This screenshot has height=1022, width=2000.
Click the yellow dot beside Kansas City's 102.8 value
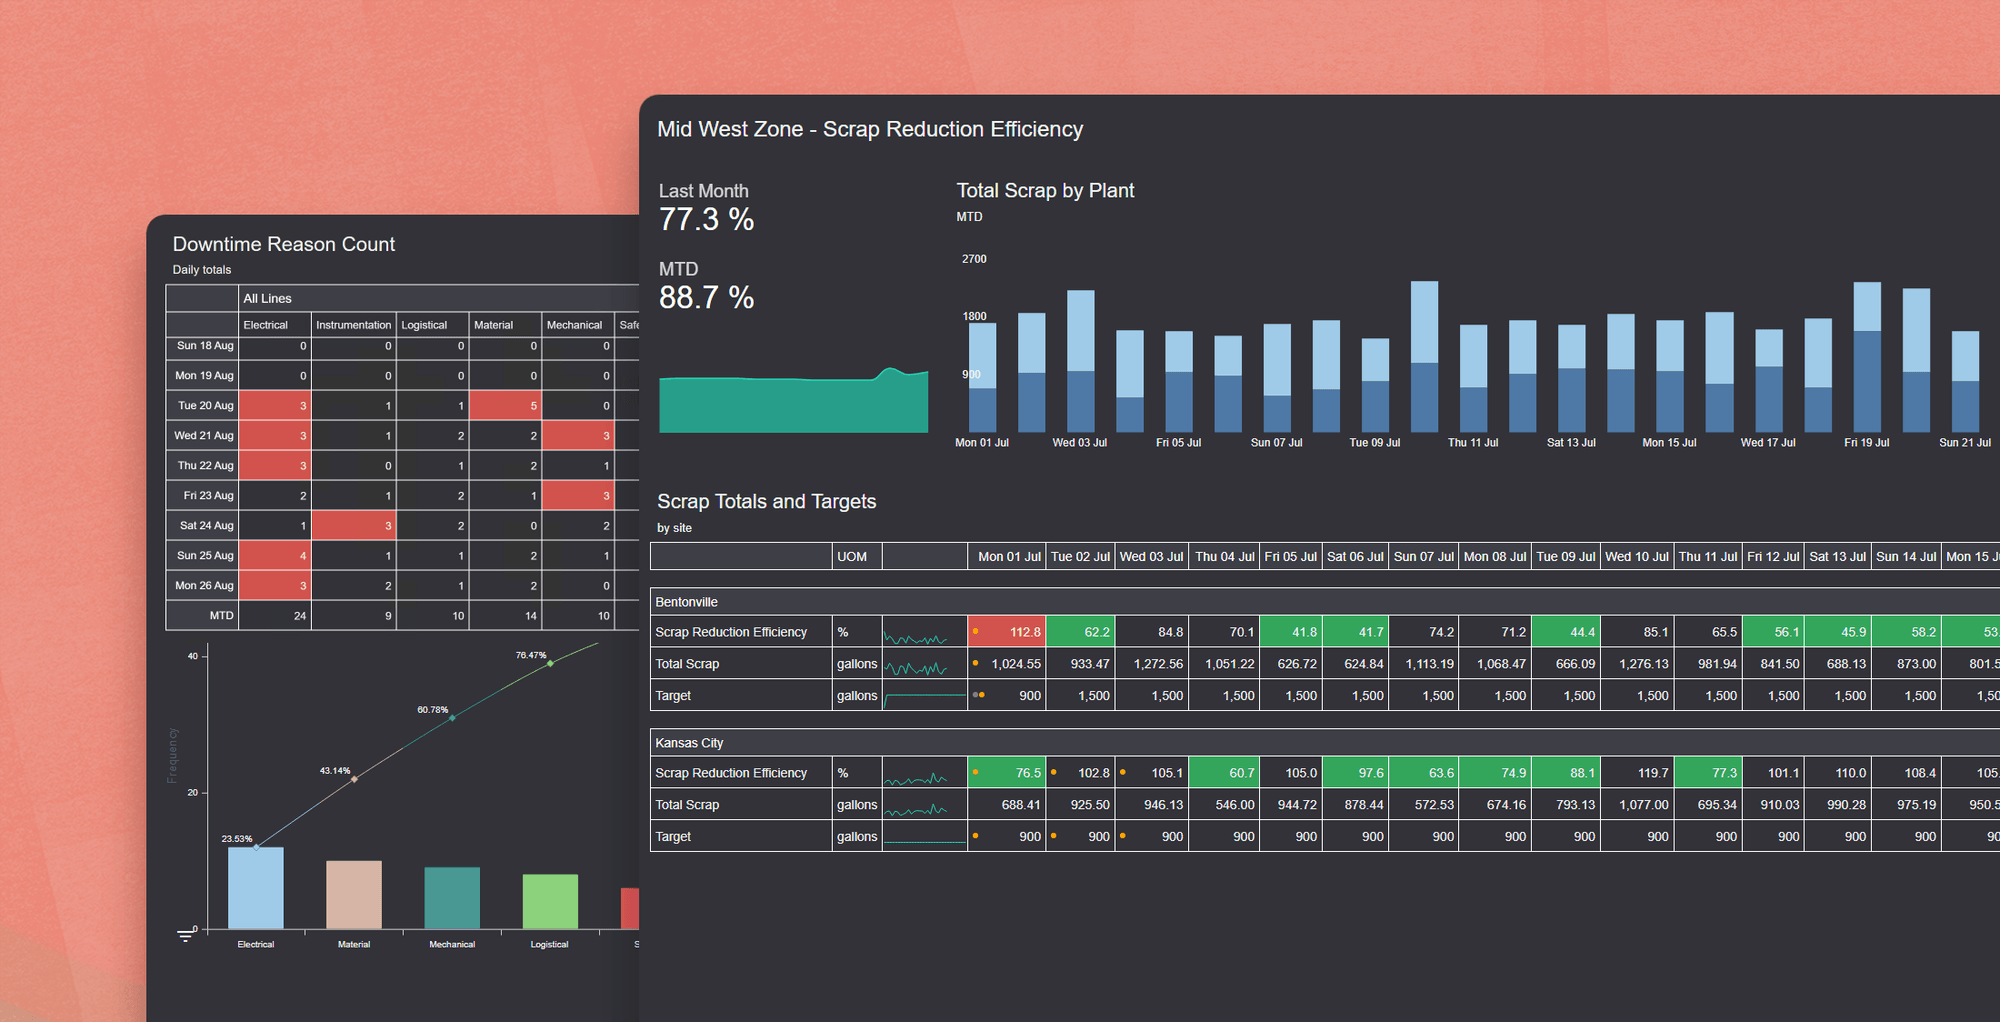(1054, 772)
